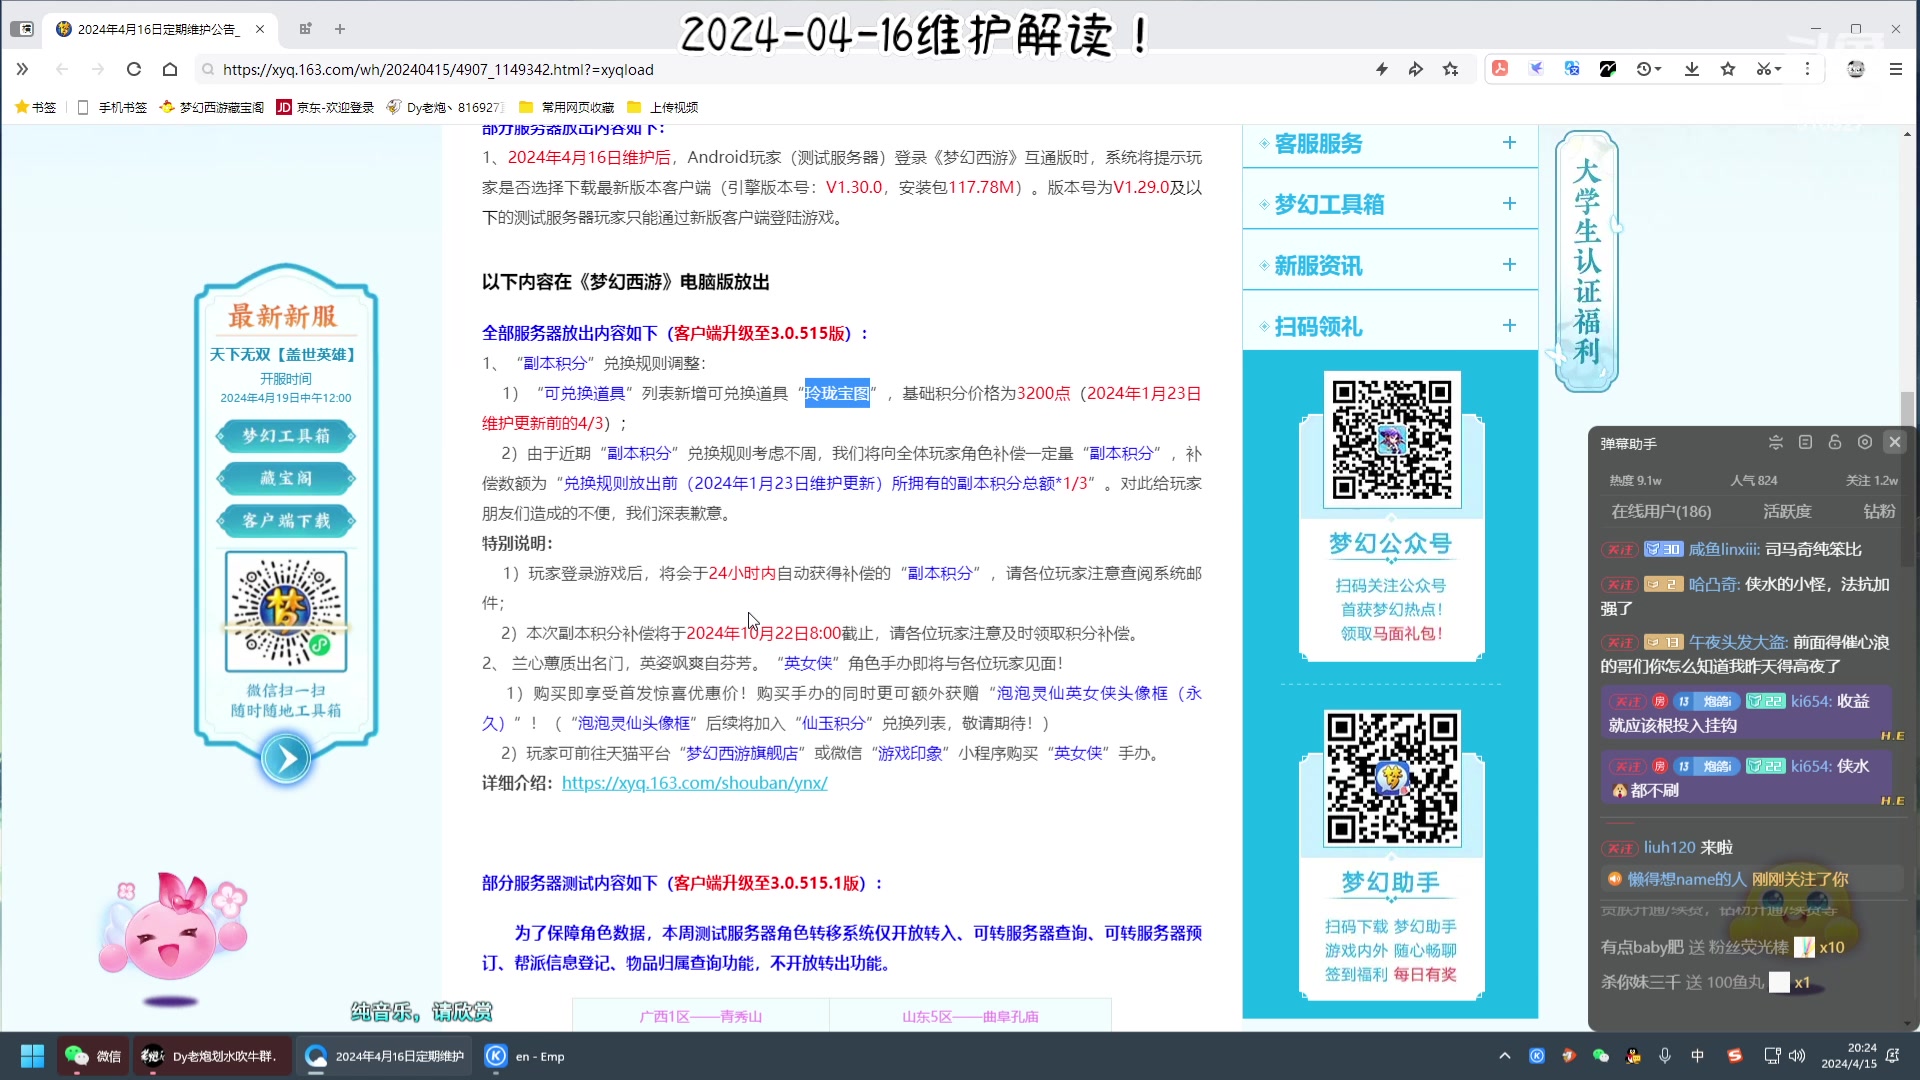Open the 书签 bookmarks star

[35, 107]
